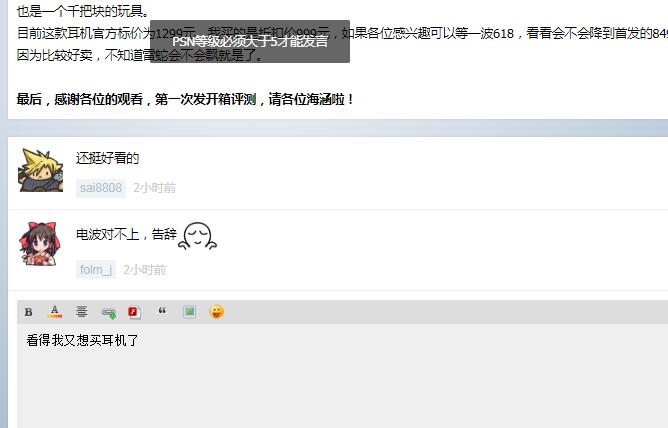Open folm_j's profile from the username tag

pyautogui.click(x=96, y=270)
